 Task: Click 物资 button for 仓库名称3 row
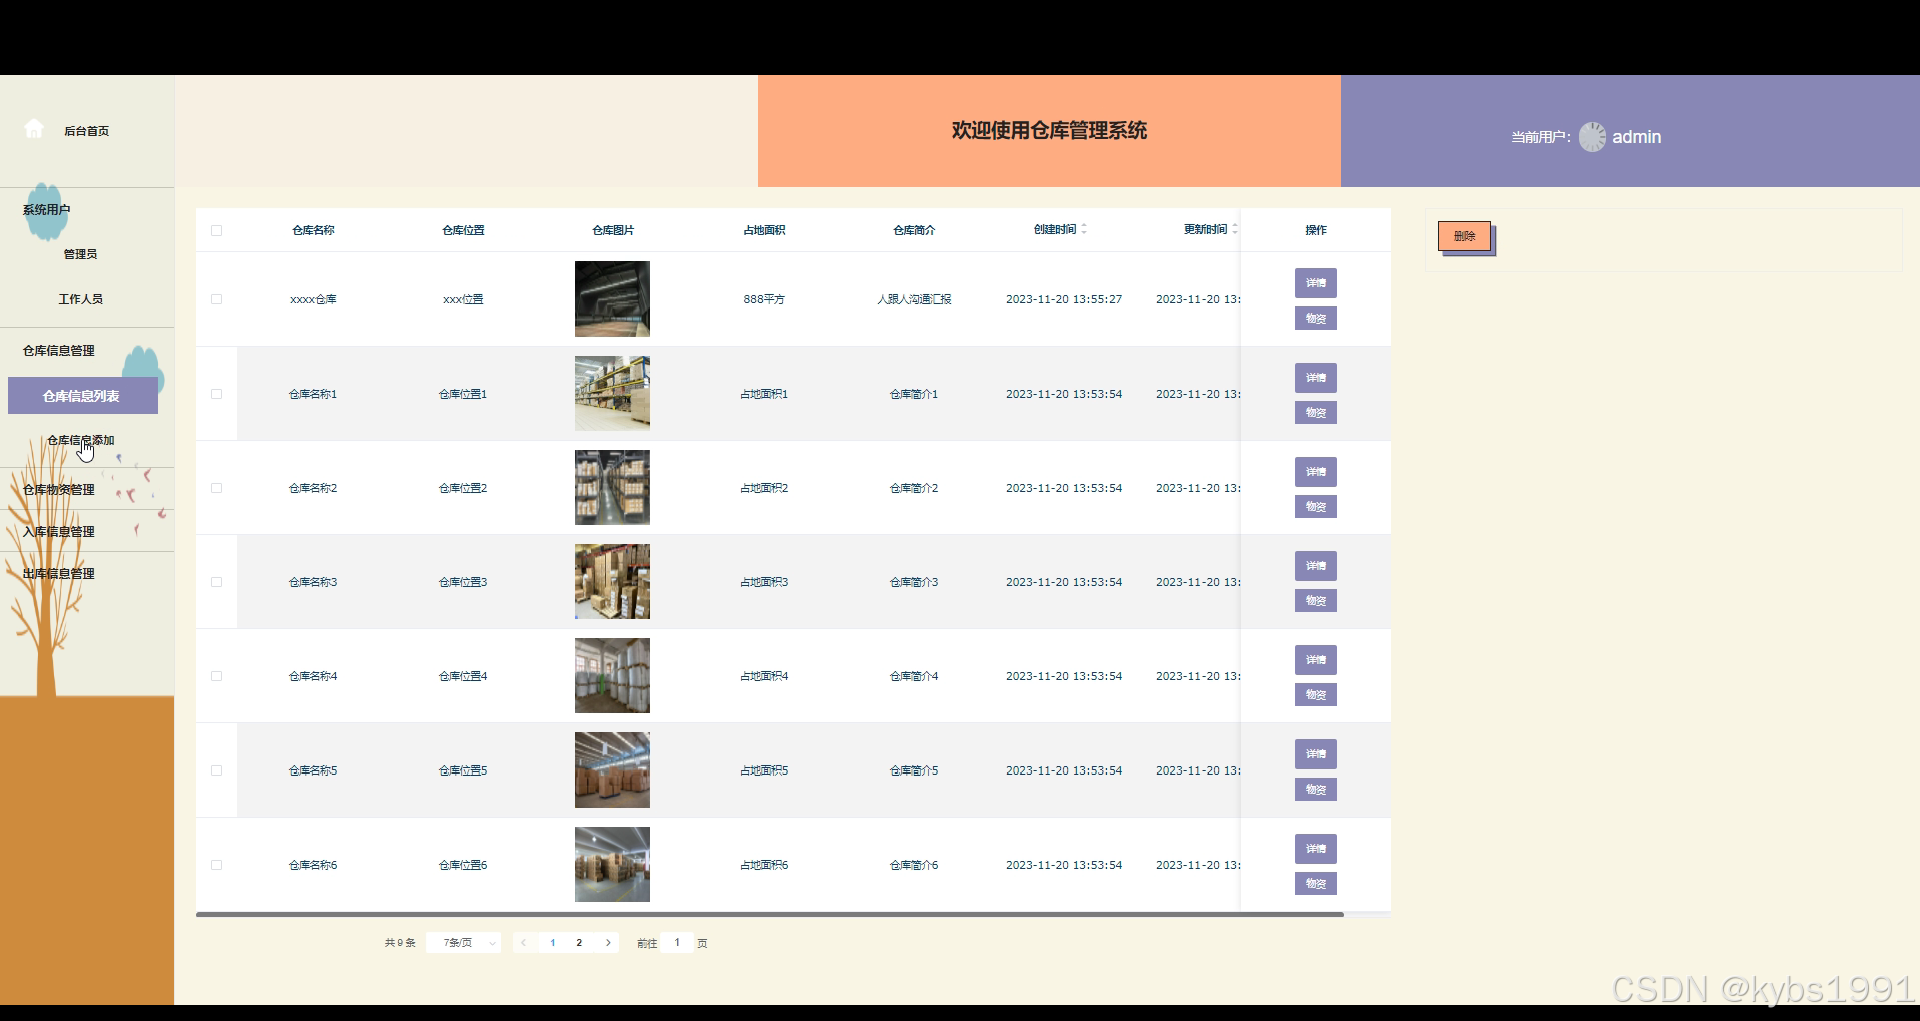point(1316,601)
